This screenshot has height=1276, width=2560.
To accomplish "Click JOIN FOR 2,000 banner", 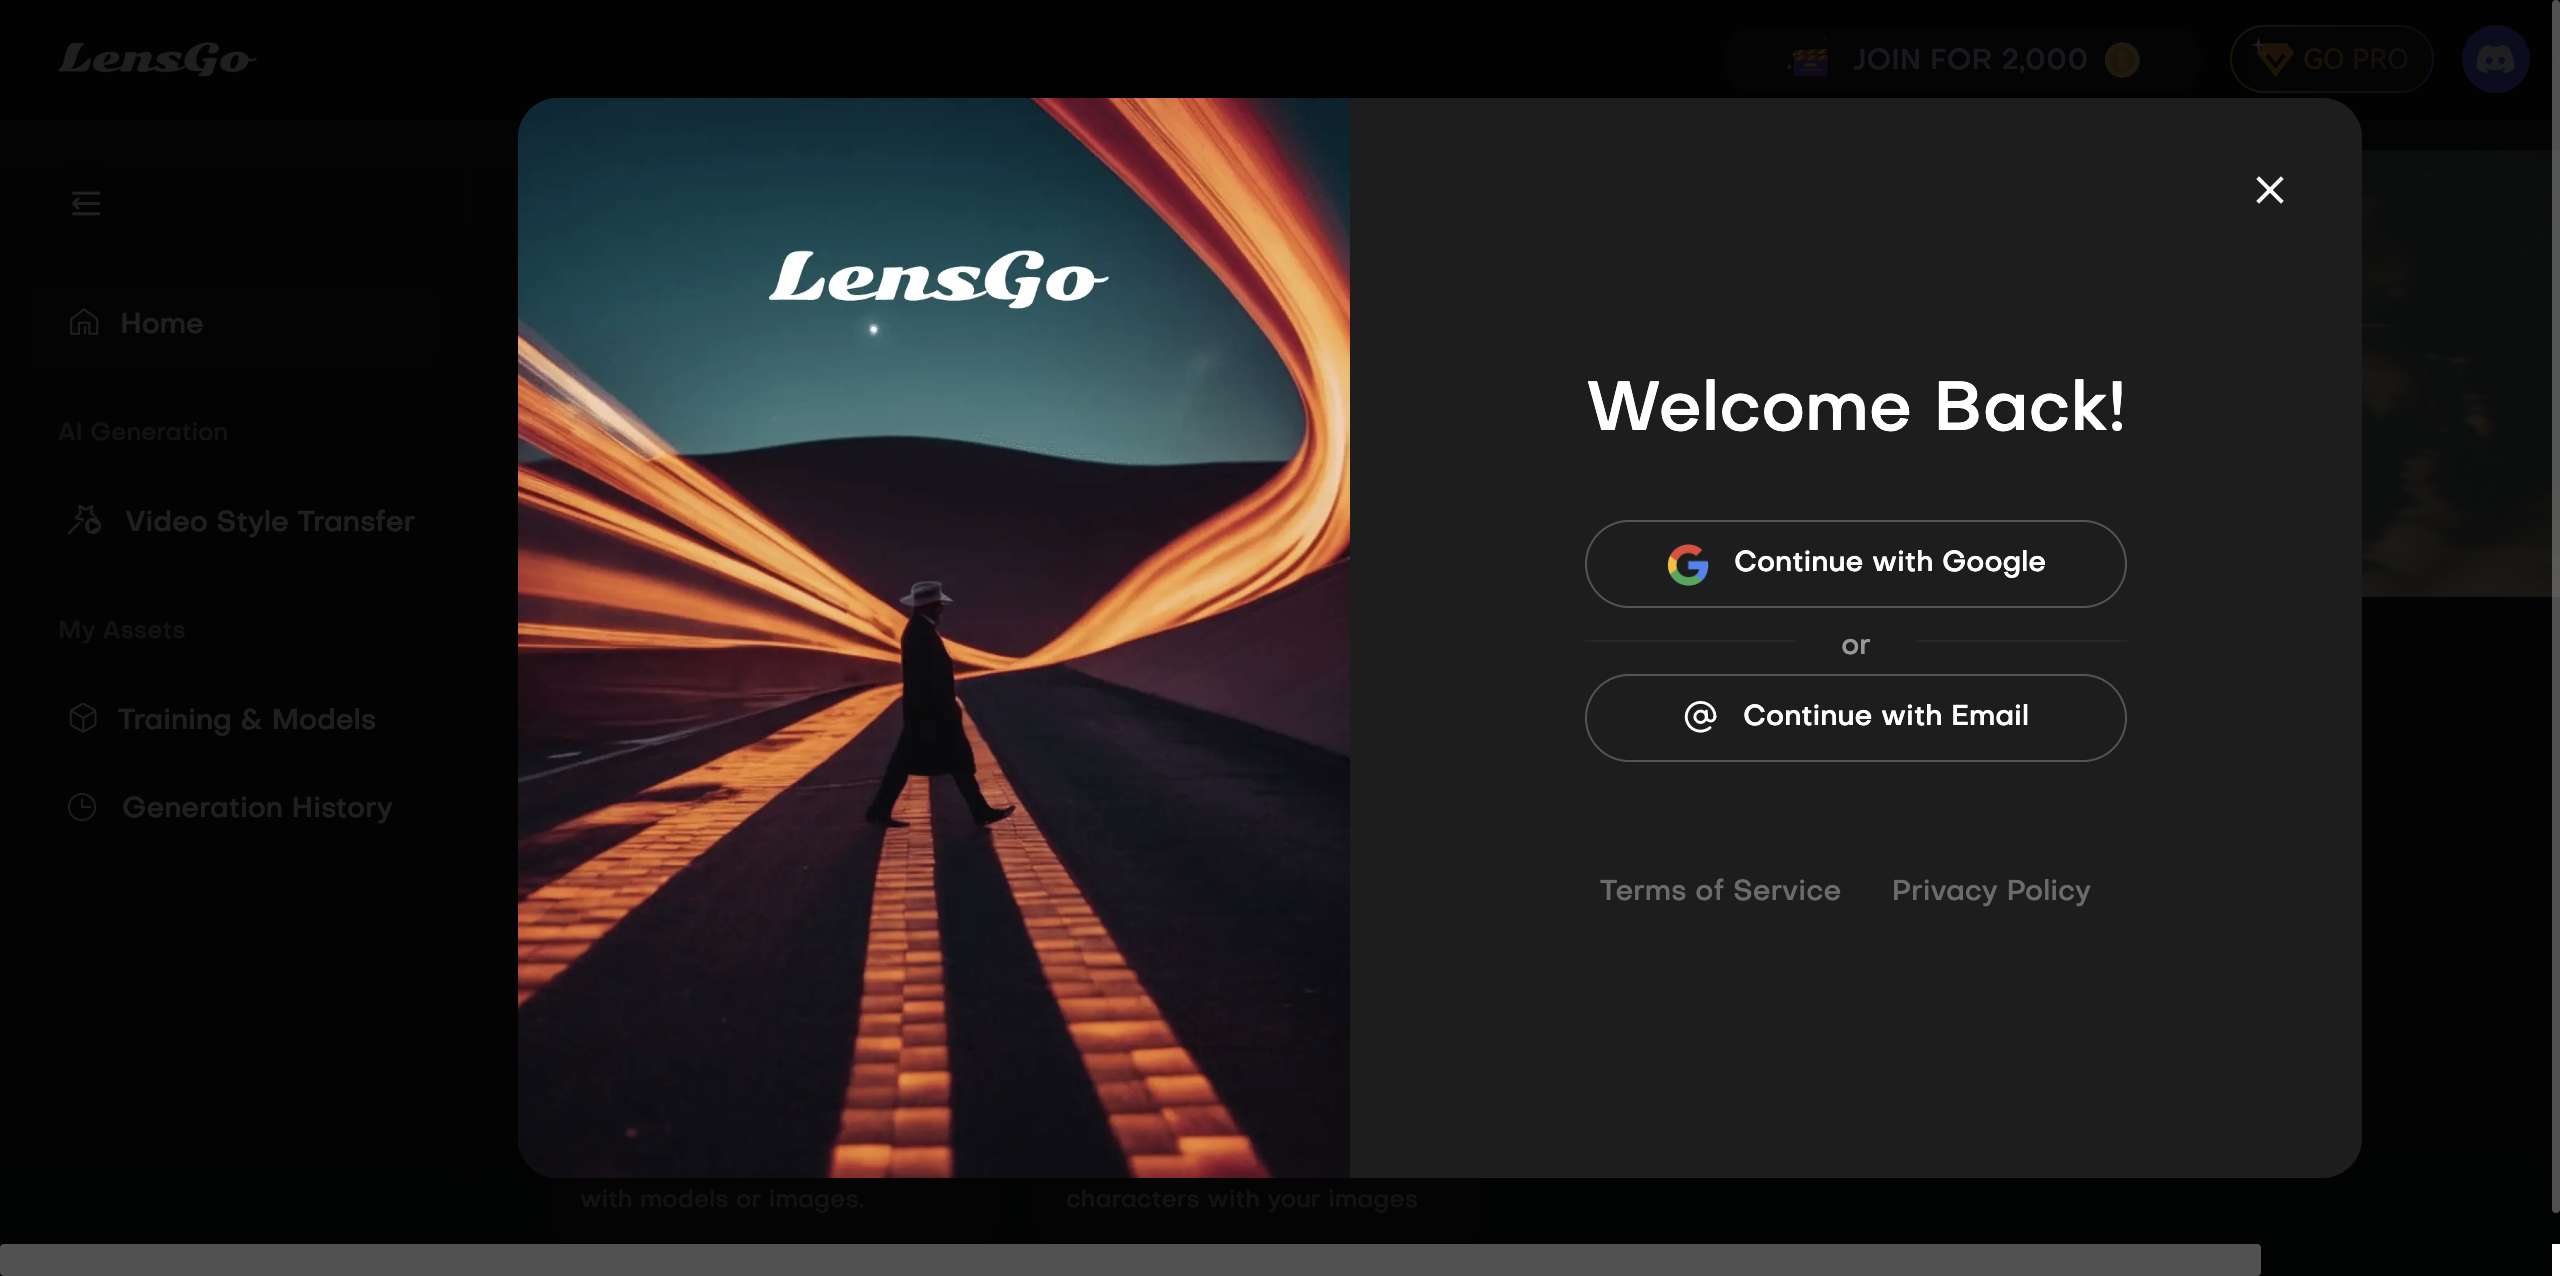I will [1968, 60].
